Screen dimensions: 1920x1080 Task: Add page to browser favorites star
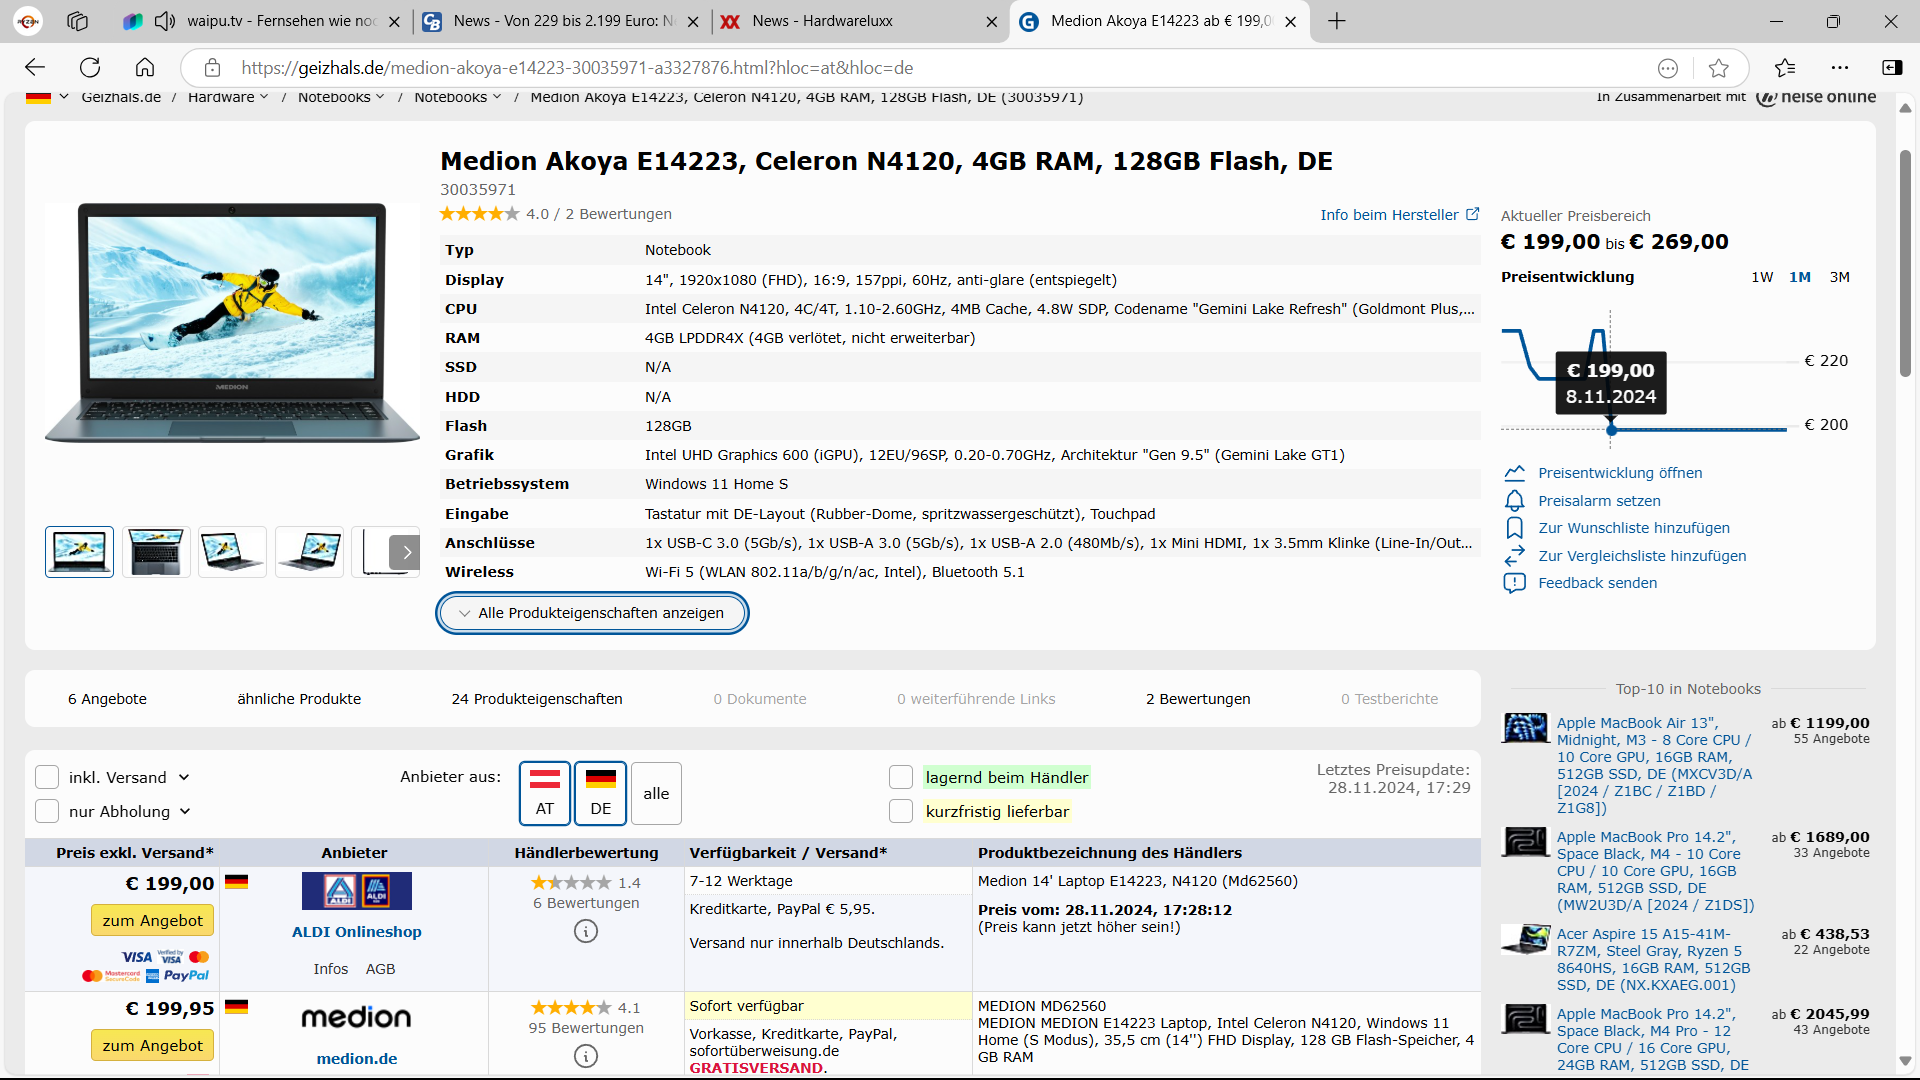(1718, 68)
